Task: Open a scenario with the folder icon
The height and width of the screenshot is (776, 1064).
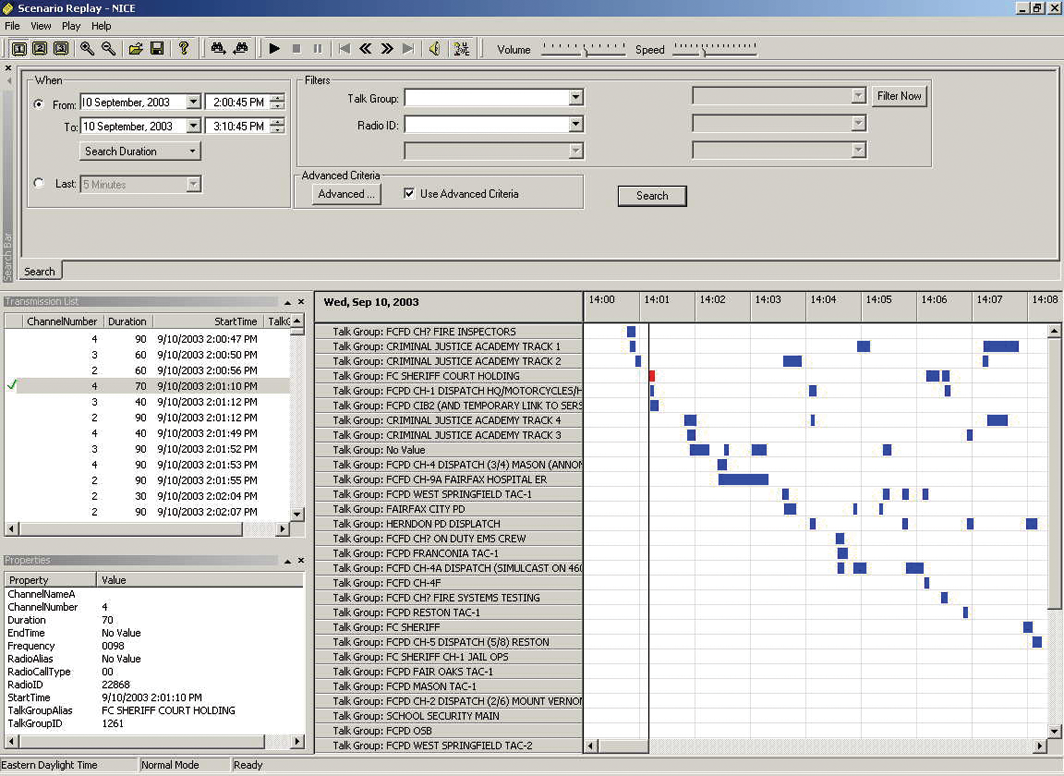Action: click(135, 48)
